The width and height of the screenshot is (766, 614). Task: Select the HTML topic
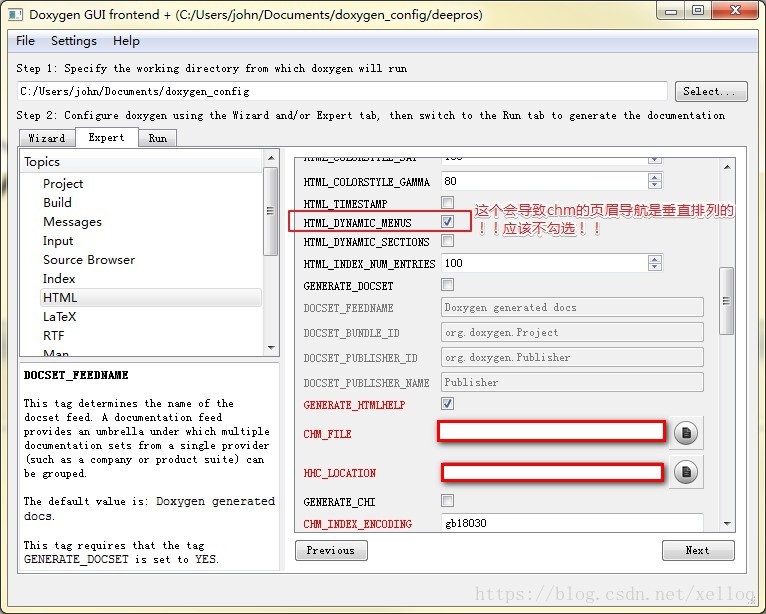click(151, 297)
